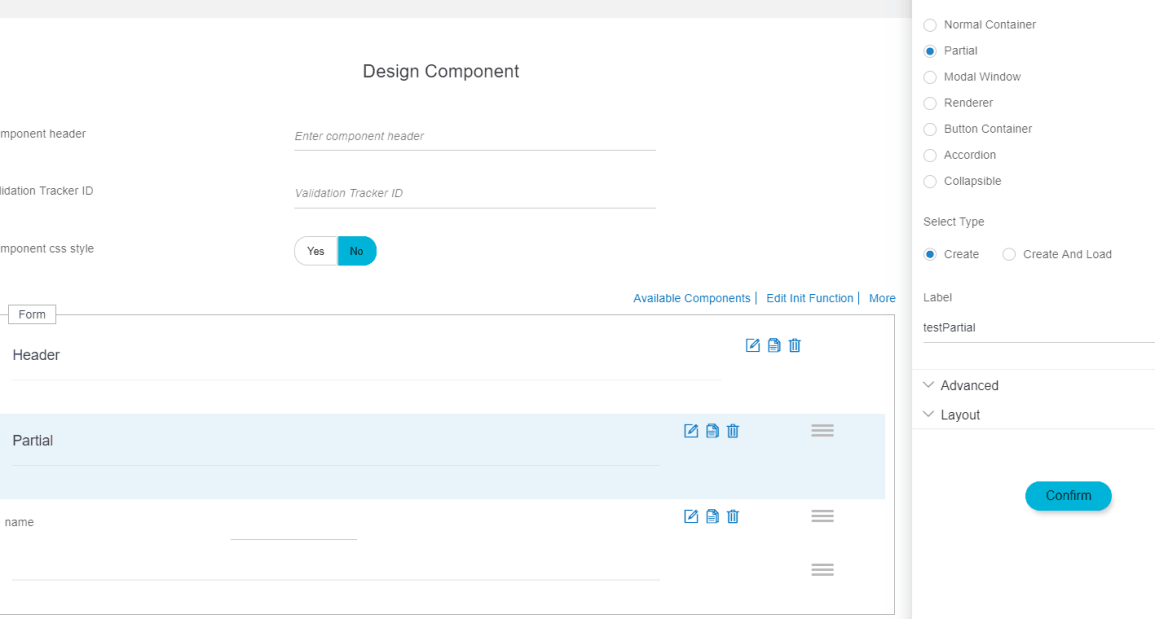Expand the Advanced section
Viewport: 1155px width, 619px height.
pos(968,385)
